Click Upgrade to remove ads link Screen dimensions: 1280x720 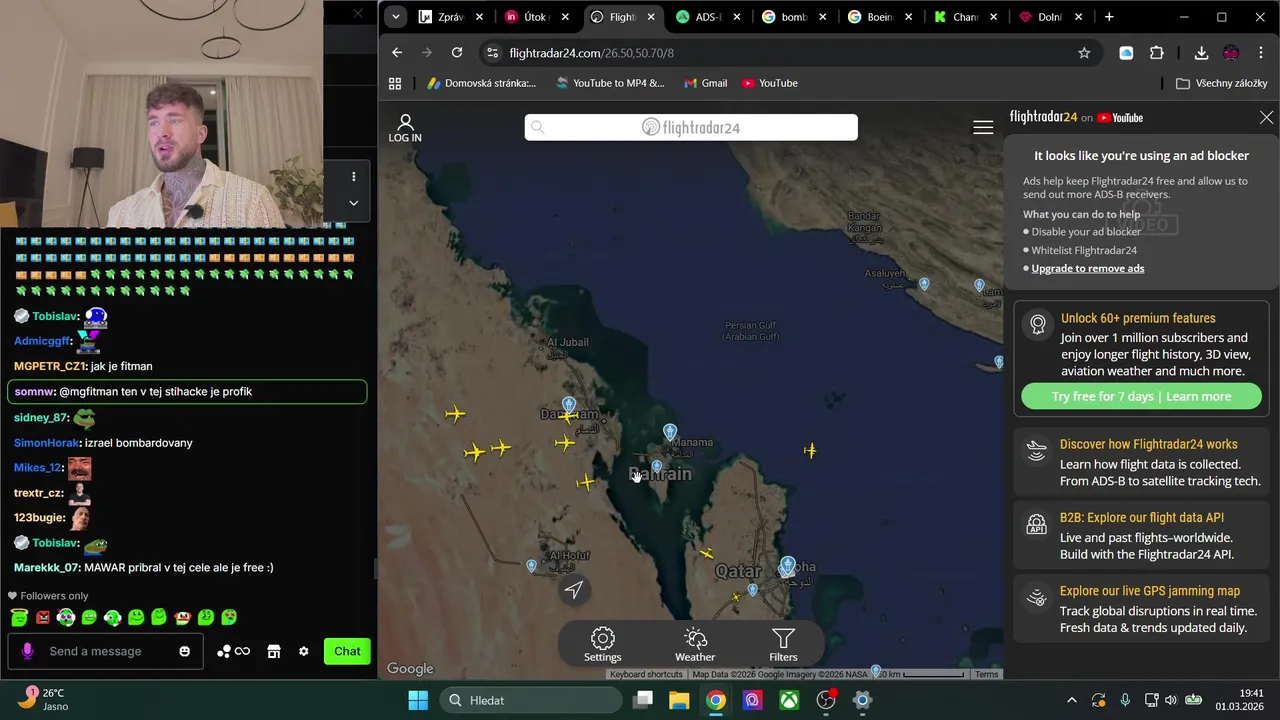tap(1088, 268)
